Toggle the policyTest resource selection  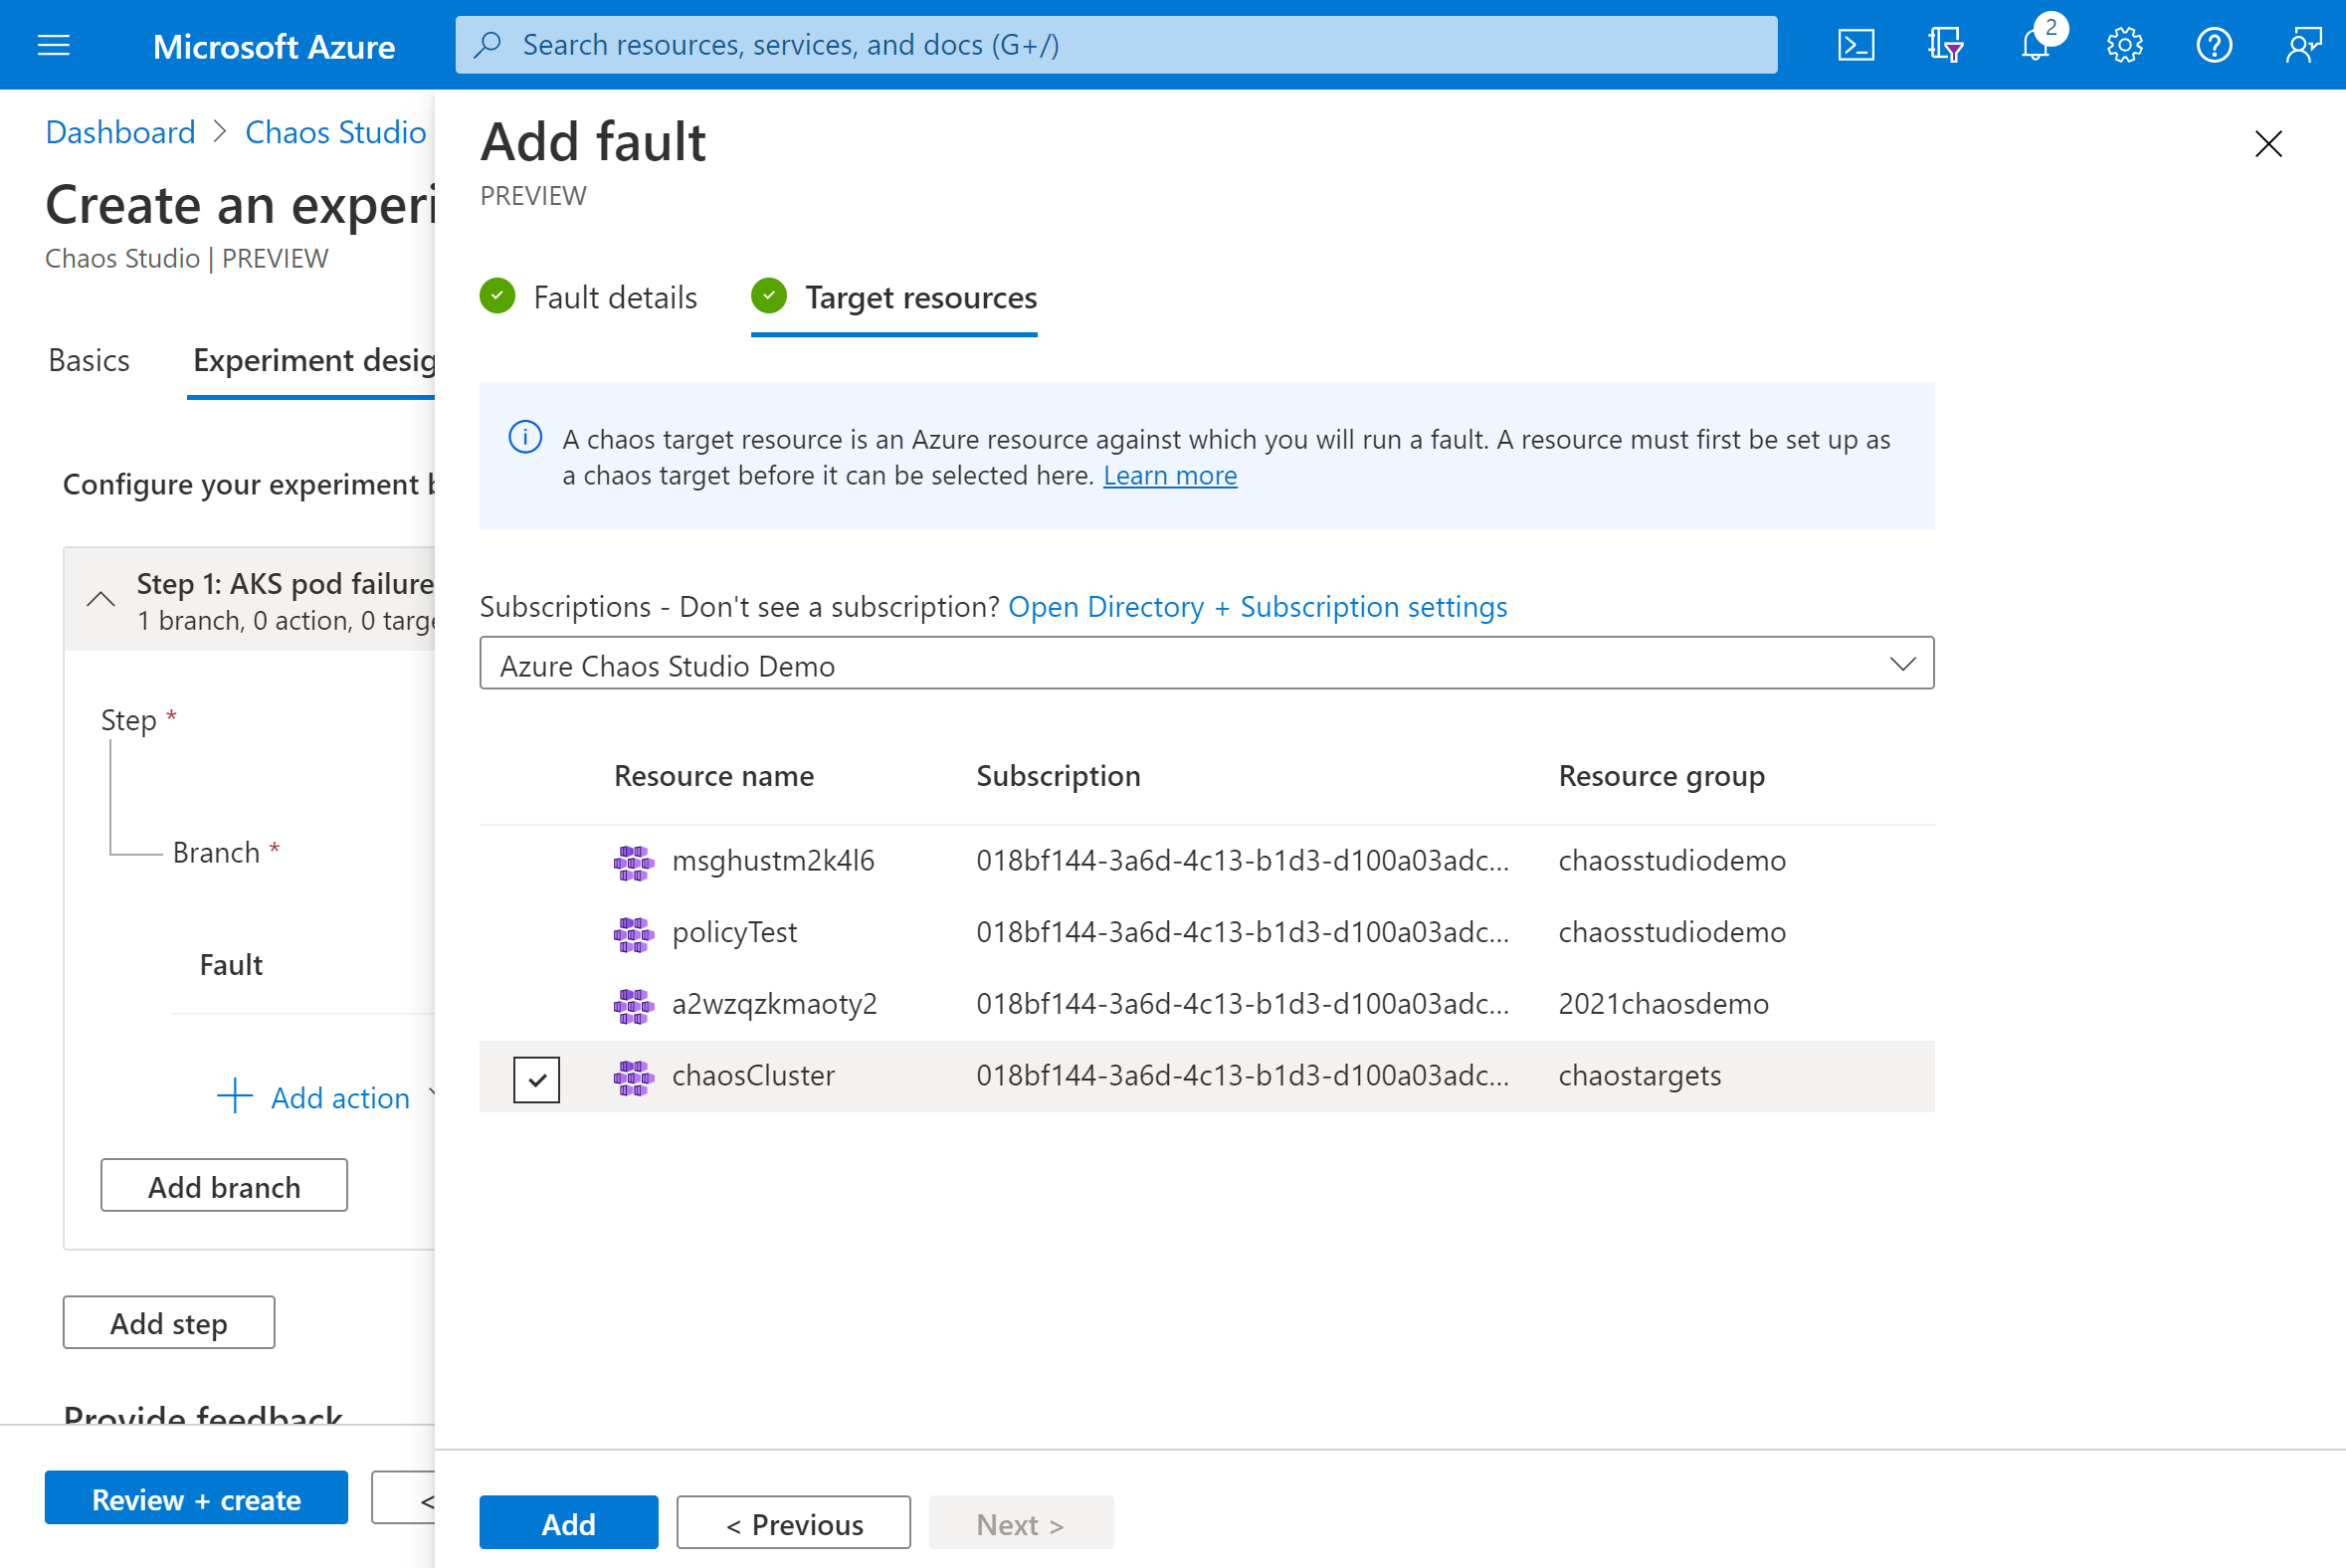point(537,931)
